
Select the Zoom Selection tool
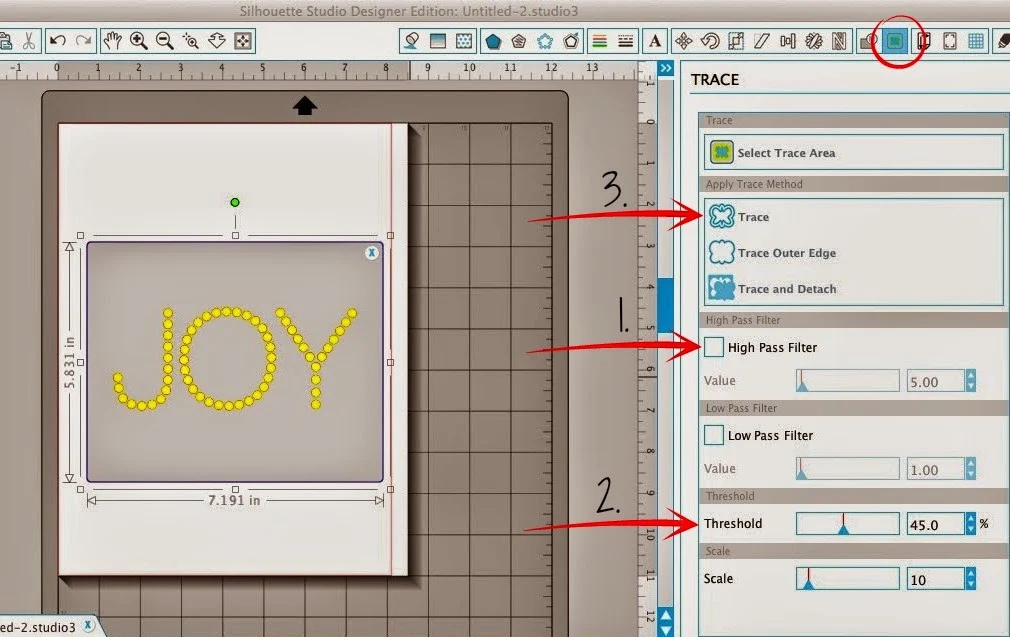coord(191,41)
